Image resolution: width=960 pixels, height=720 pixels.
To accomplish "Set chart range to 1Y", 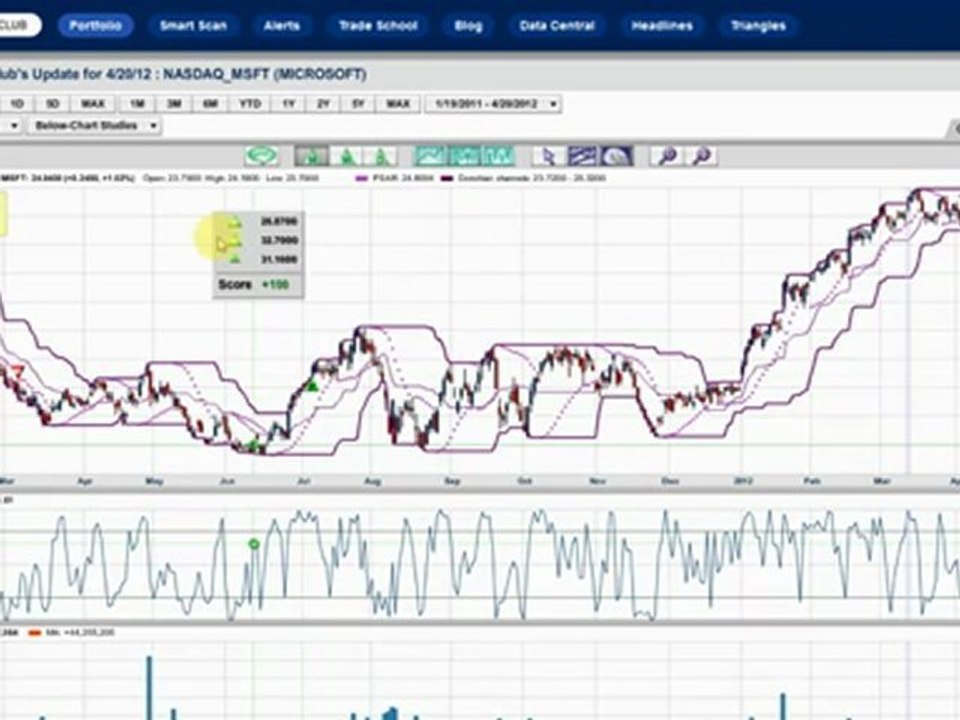I will [288, 104].
